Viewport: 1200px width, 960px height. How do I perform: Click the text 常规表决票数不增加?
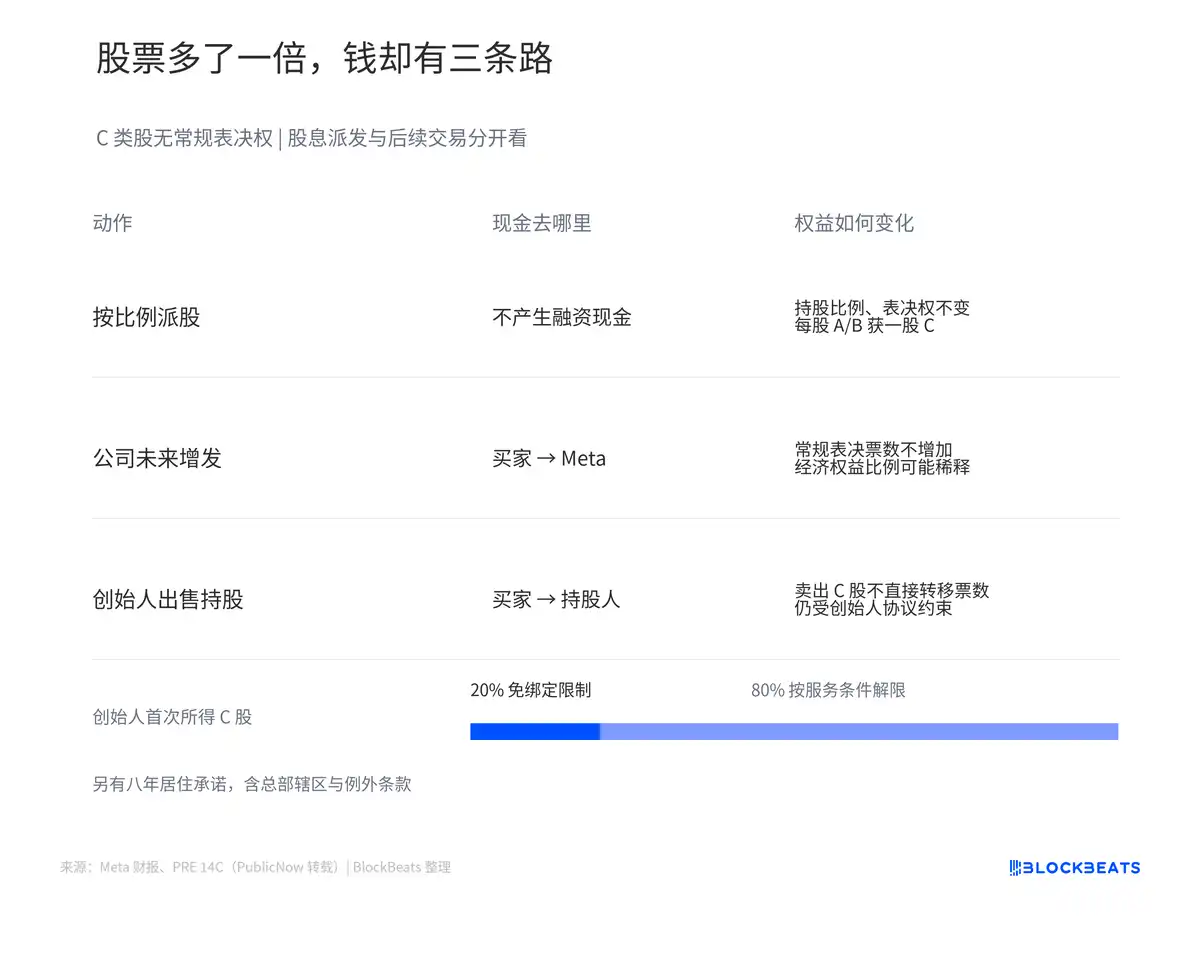coord(873,449)
